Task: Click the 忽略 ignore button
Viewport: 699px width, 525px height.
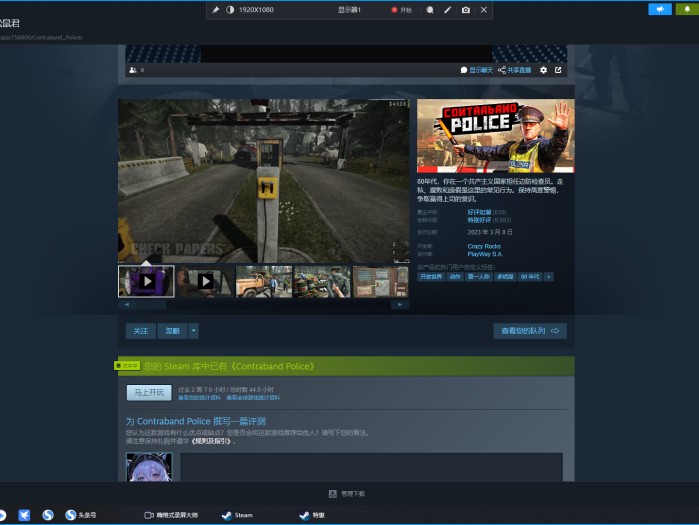Action: pyautogui.click(x=172, y=331)
